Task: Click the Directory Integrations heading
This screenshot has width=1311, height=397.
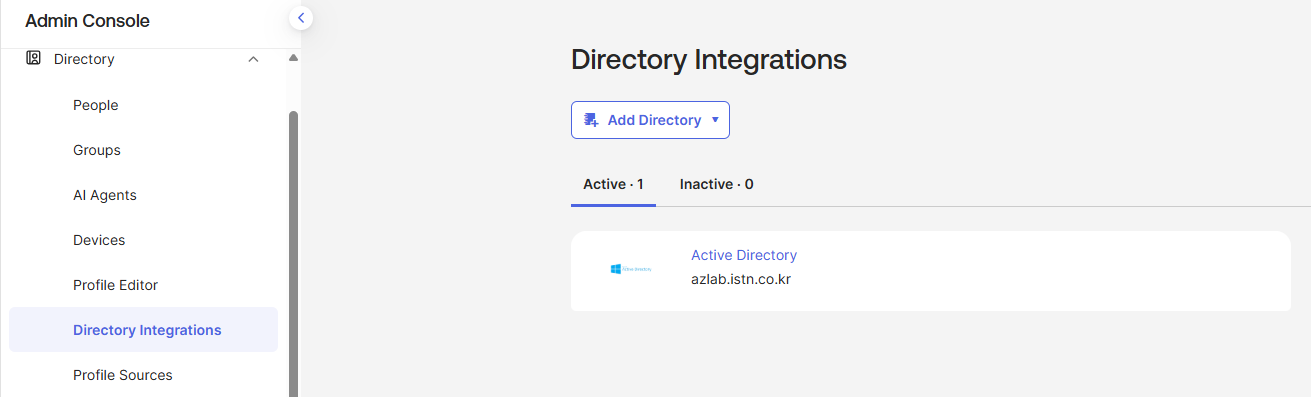Action: (x=709, y=59)
